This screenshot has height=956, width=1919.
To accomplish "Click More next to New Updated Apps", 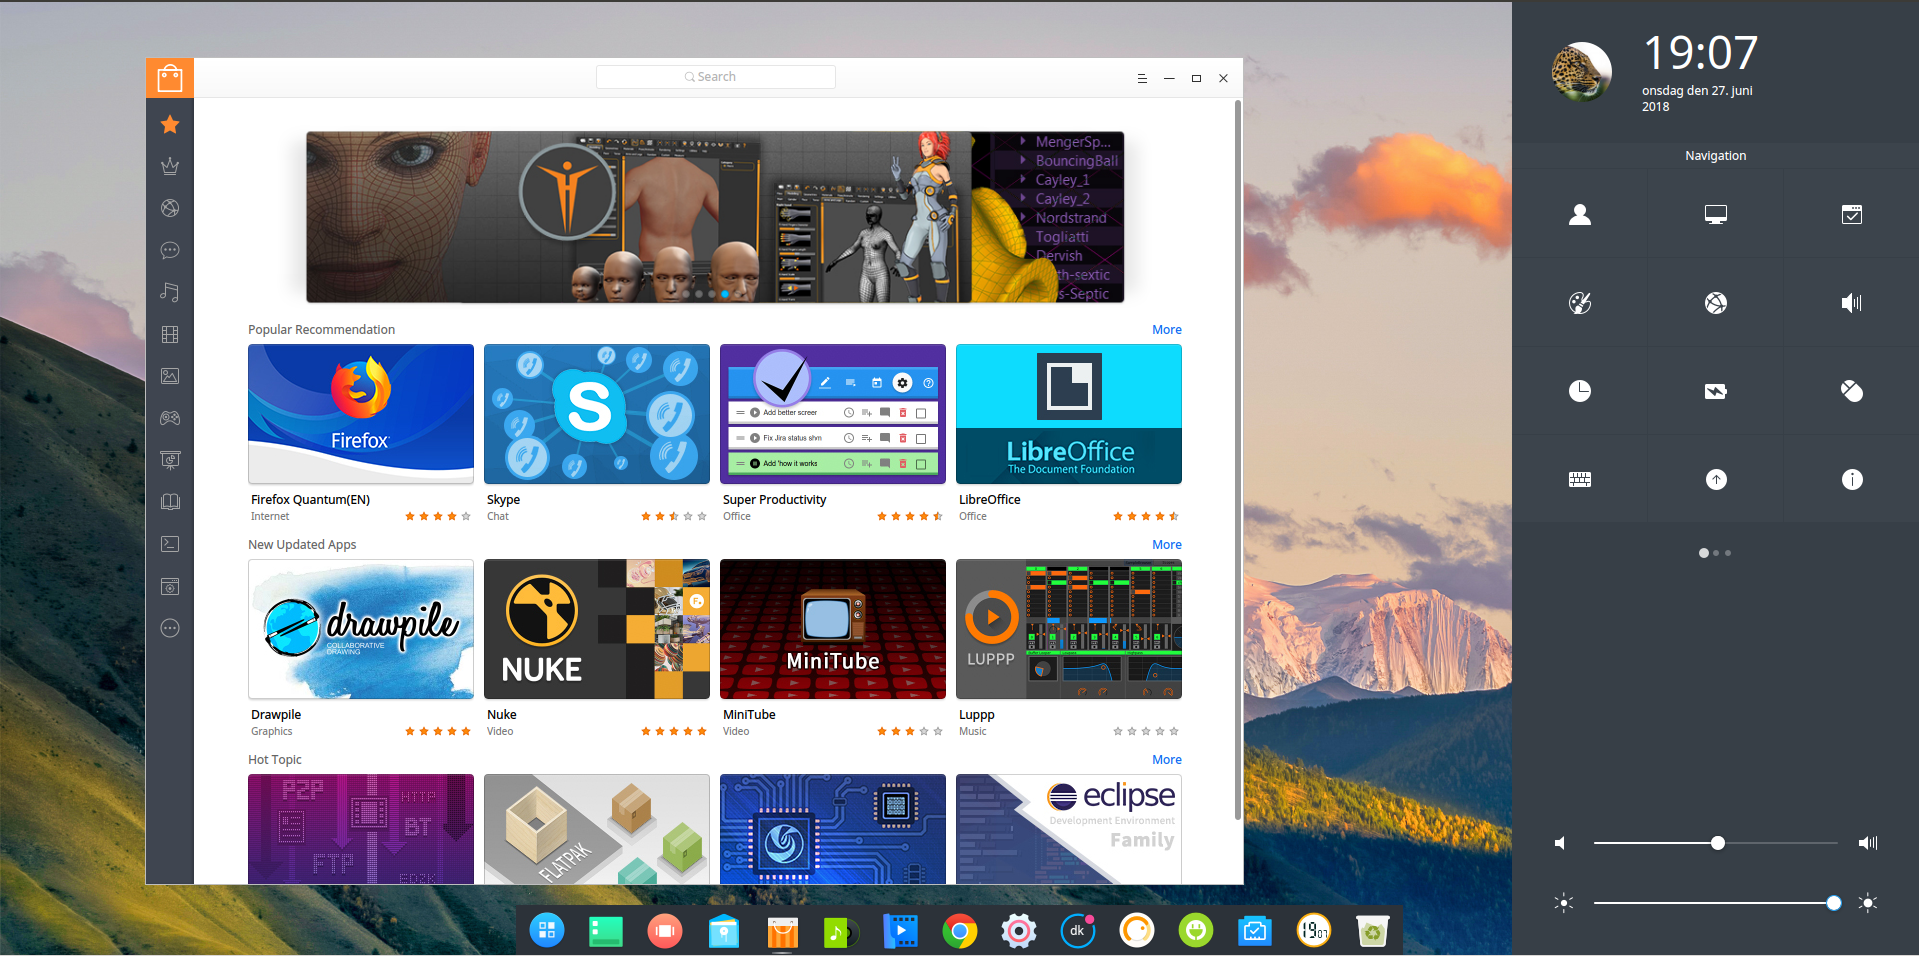I will point(1167,545).
